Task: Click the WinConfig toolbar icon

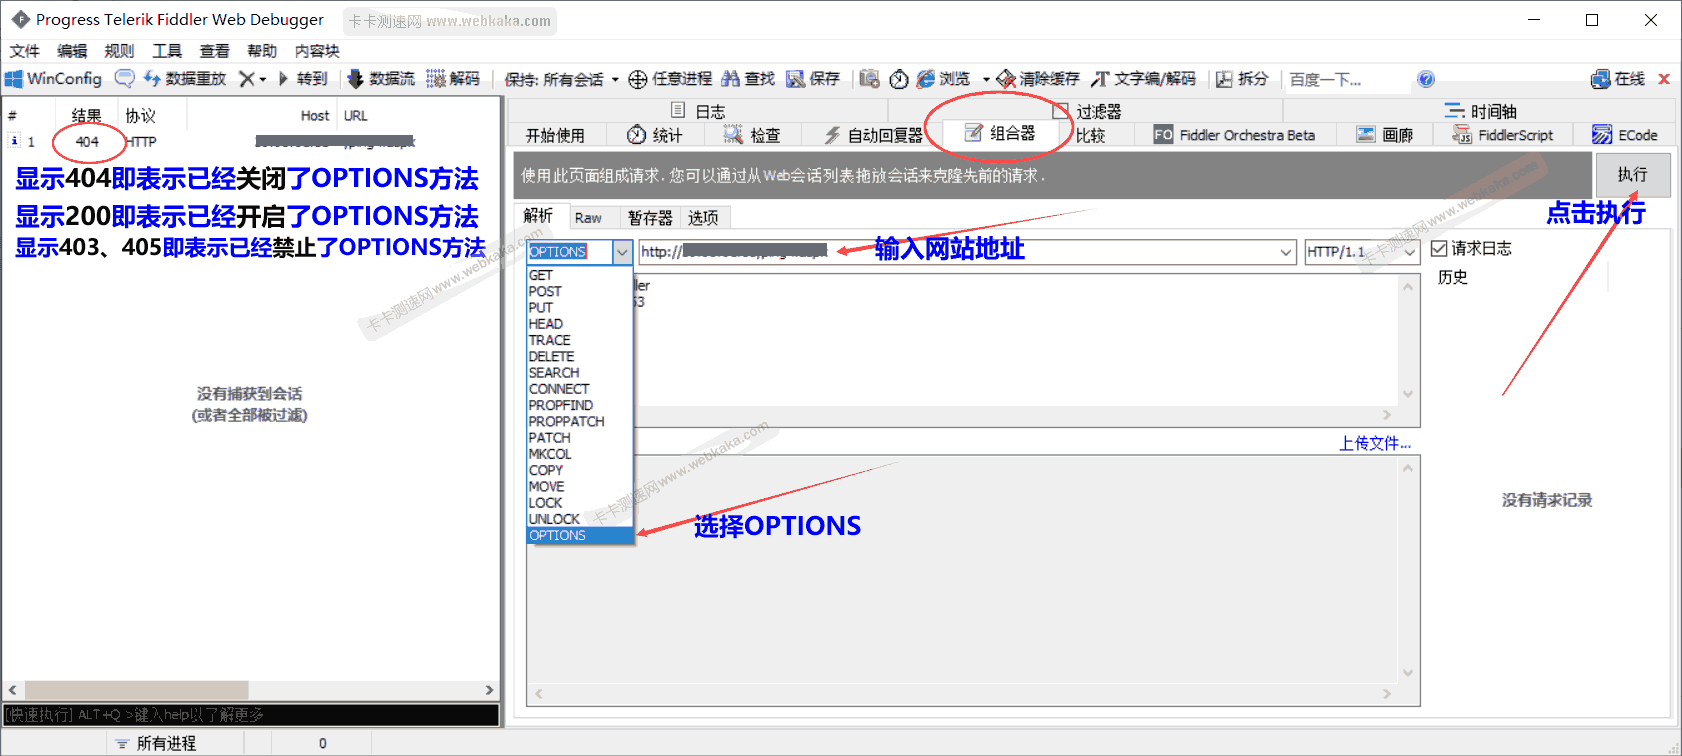Action: (14, 79)
